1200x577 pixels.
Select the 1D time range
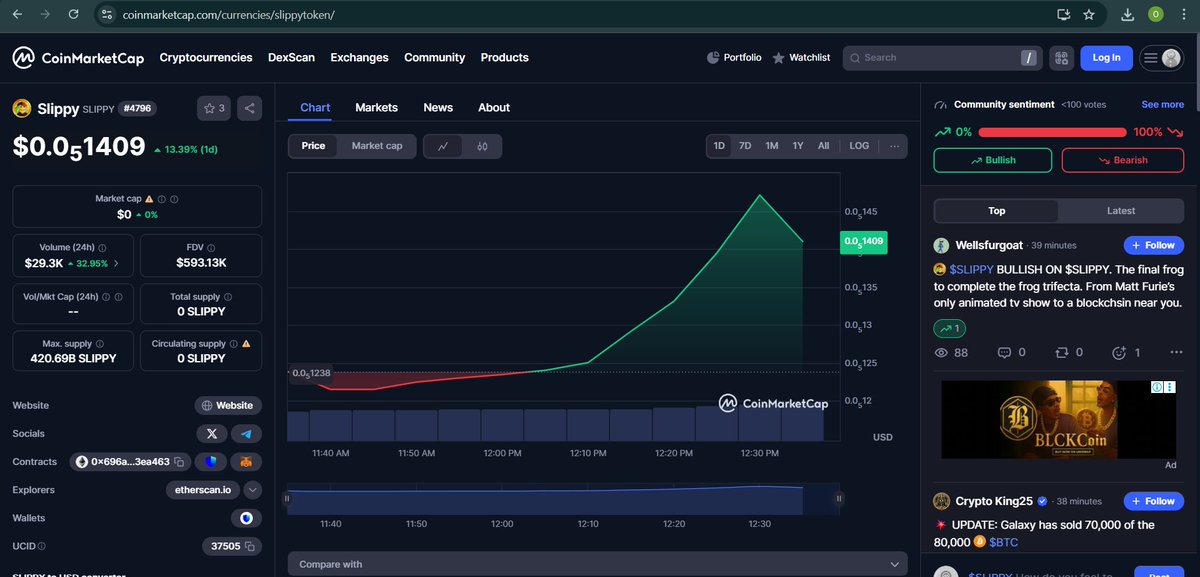tap(719, 146)
